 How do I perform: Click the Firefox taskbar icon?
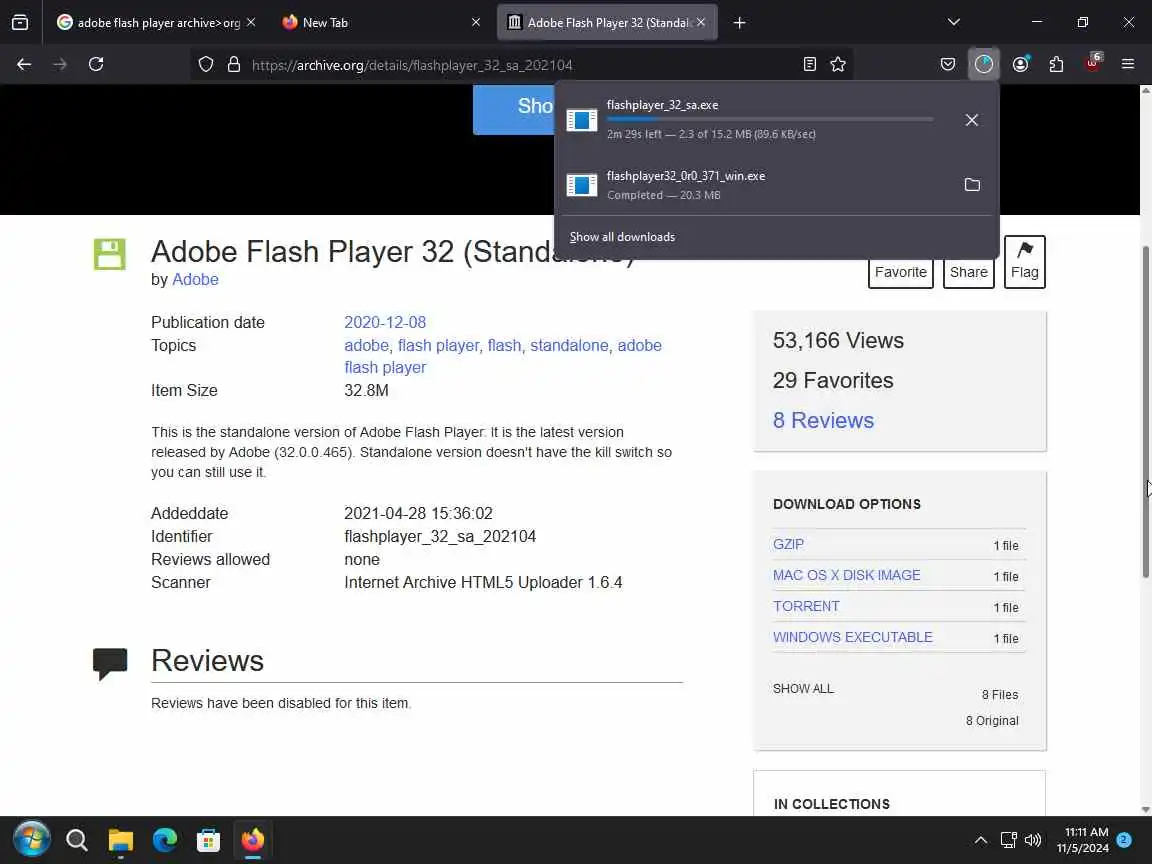pos(253,840)
